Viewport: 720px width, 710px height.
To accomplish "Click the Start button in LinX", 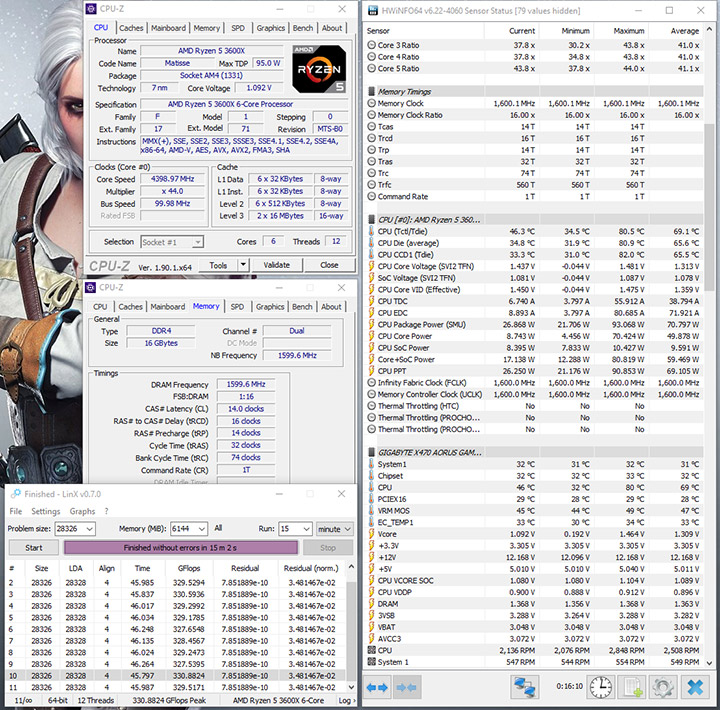I will tap(33, 547).
